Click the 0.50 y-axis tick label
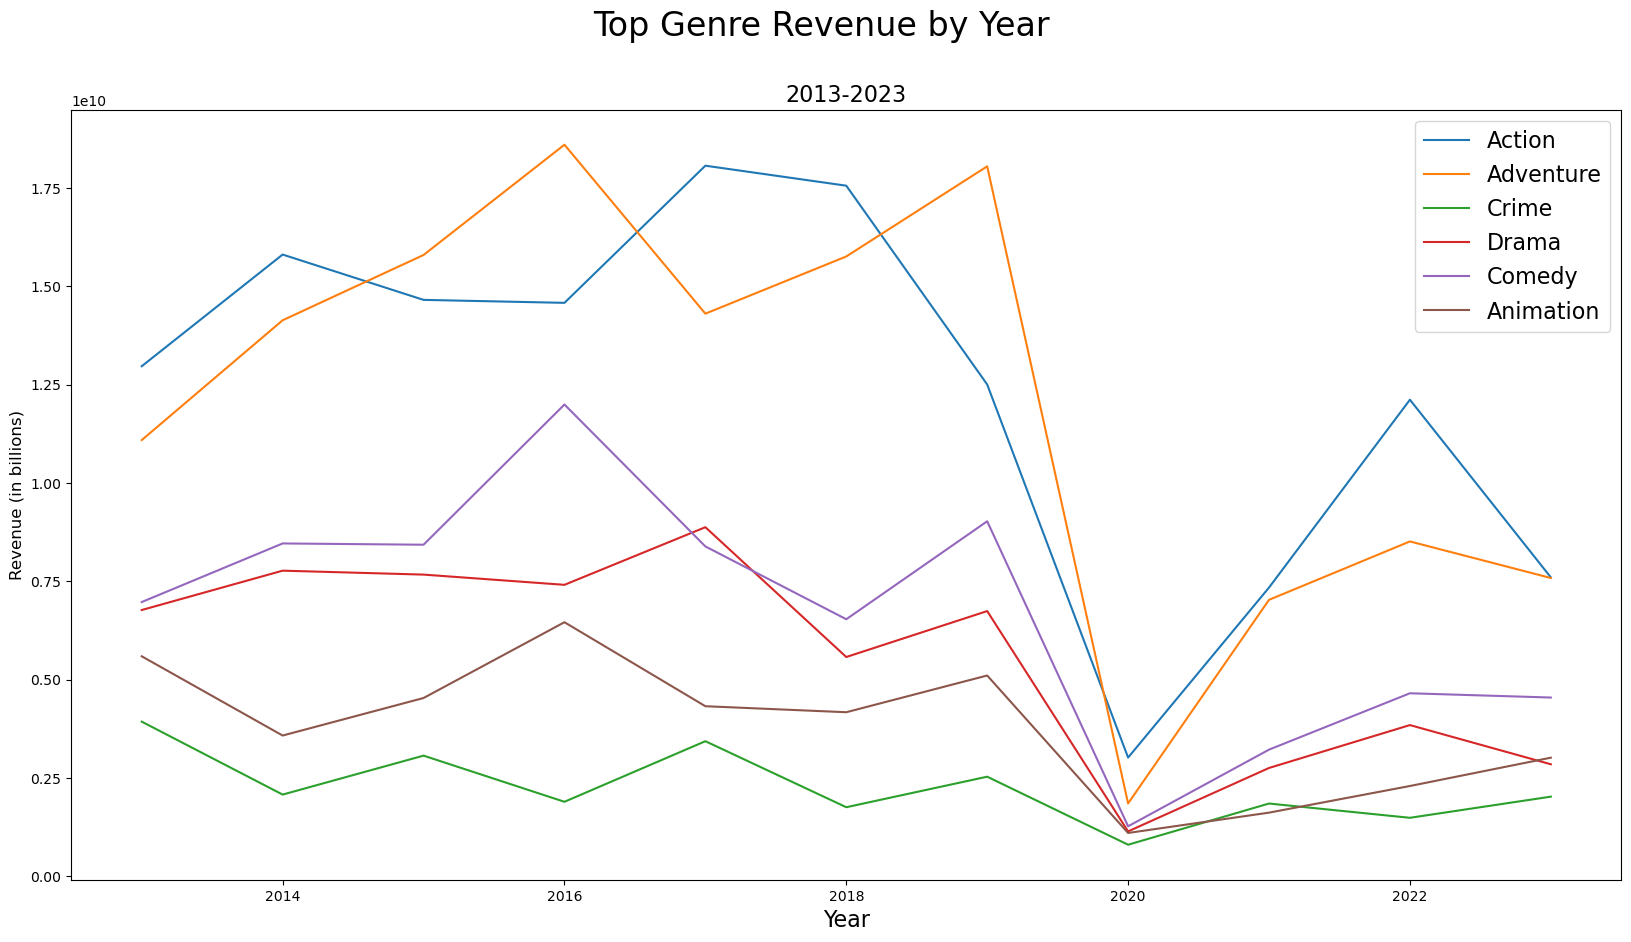The height and width of the screenshot is (942, 1631). (48, 680)
